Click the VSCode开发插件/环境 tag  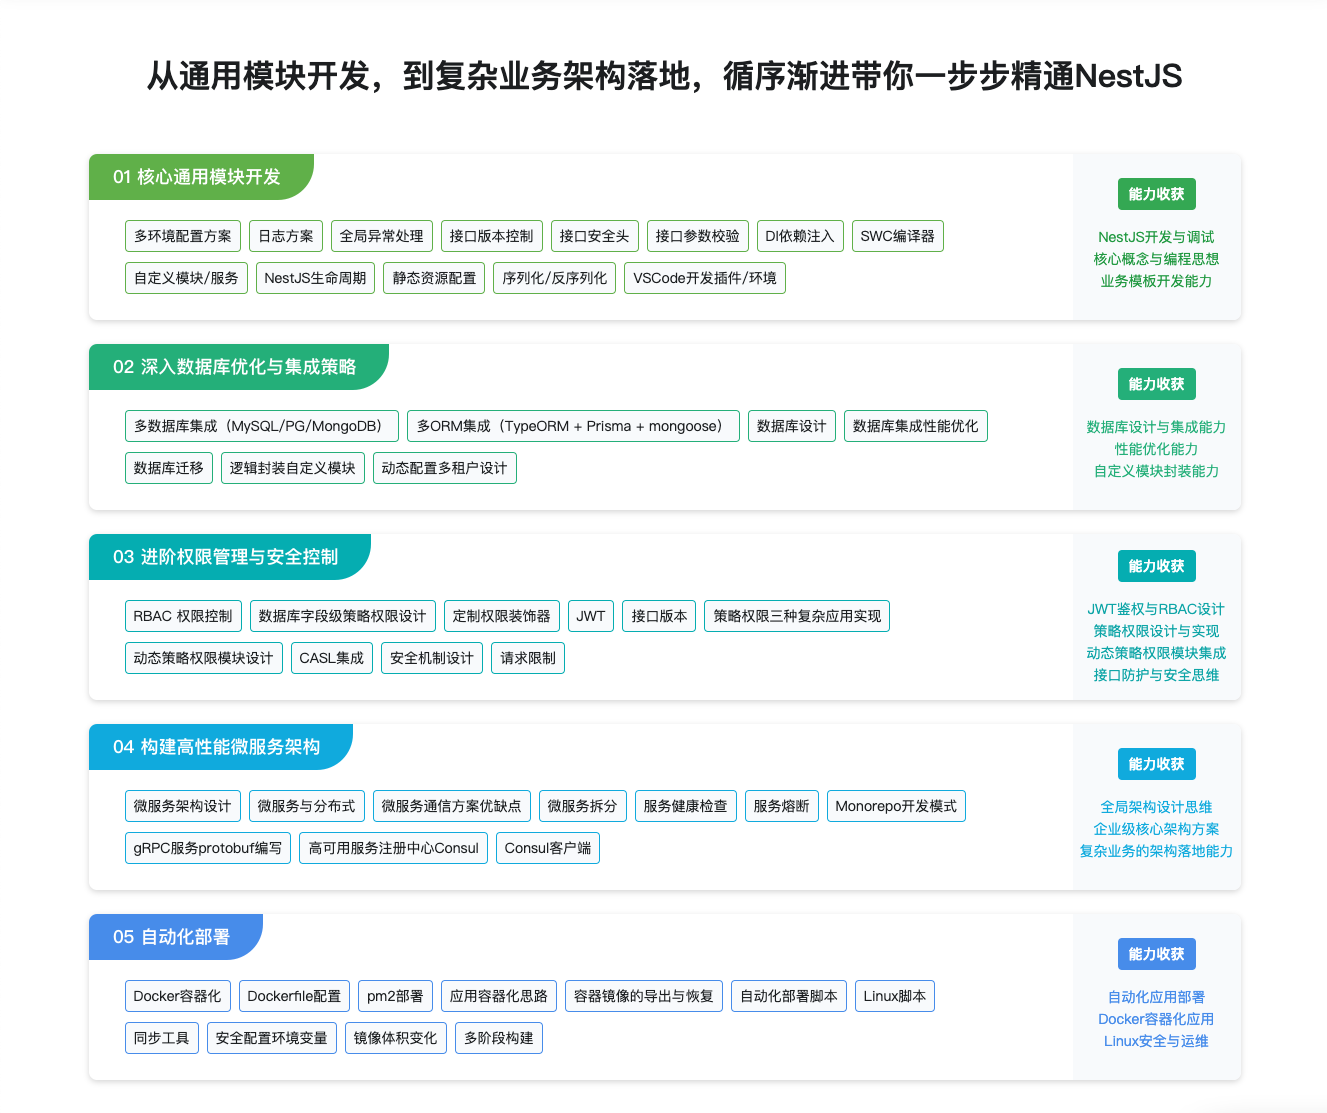tap(704, 278)
